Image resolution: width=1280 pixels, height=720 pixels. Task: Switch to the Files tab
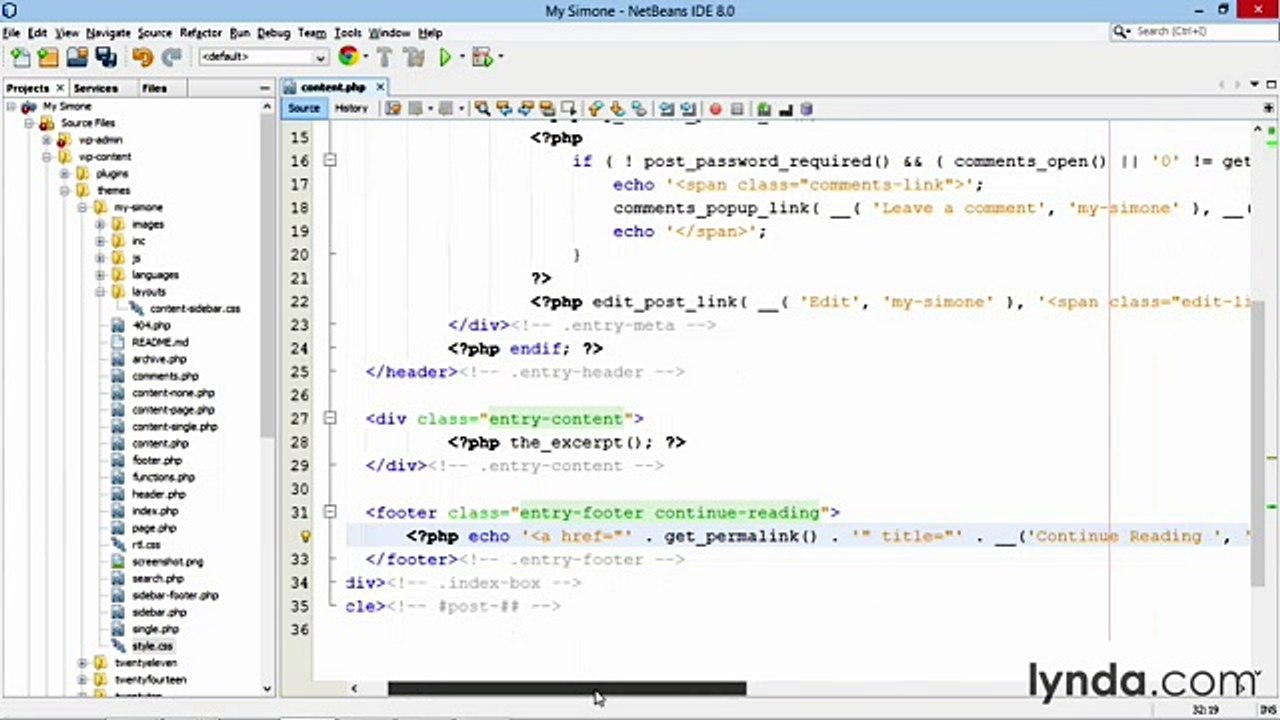tap(154, 88)
